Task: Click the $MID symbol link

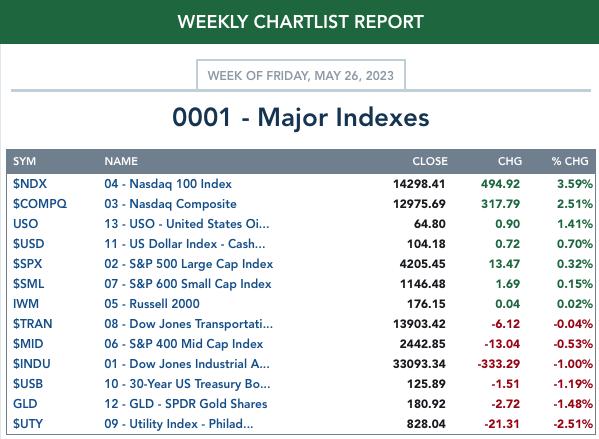Action: [28, 344]
